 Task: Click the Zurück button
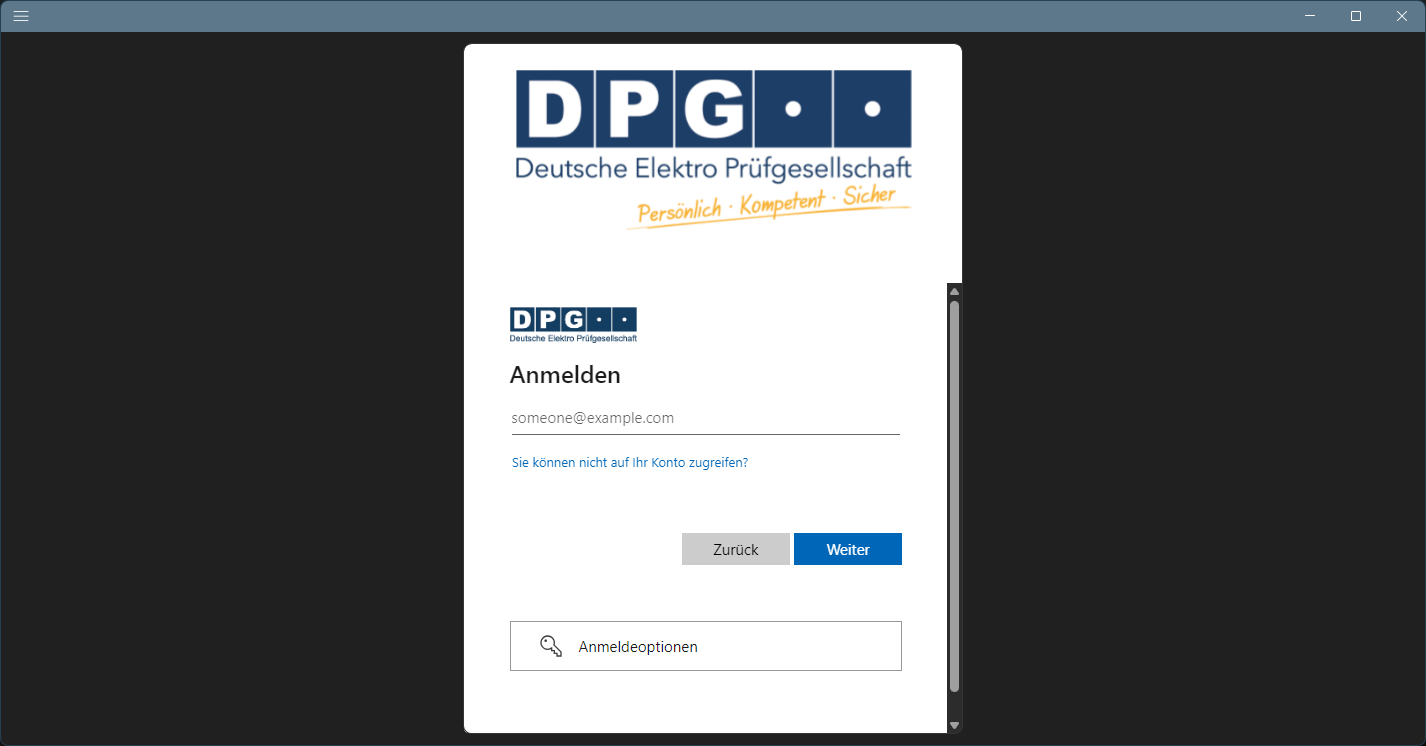736,549
